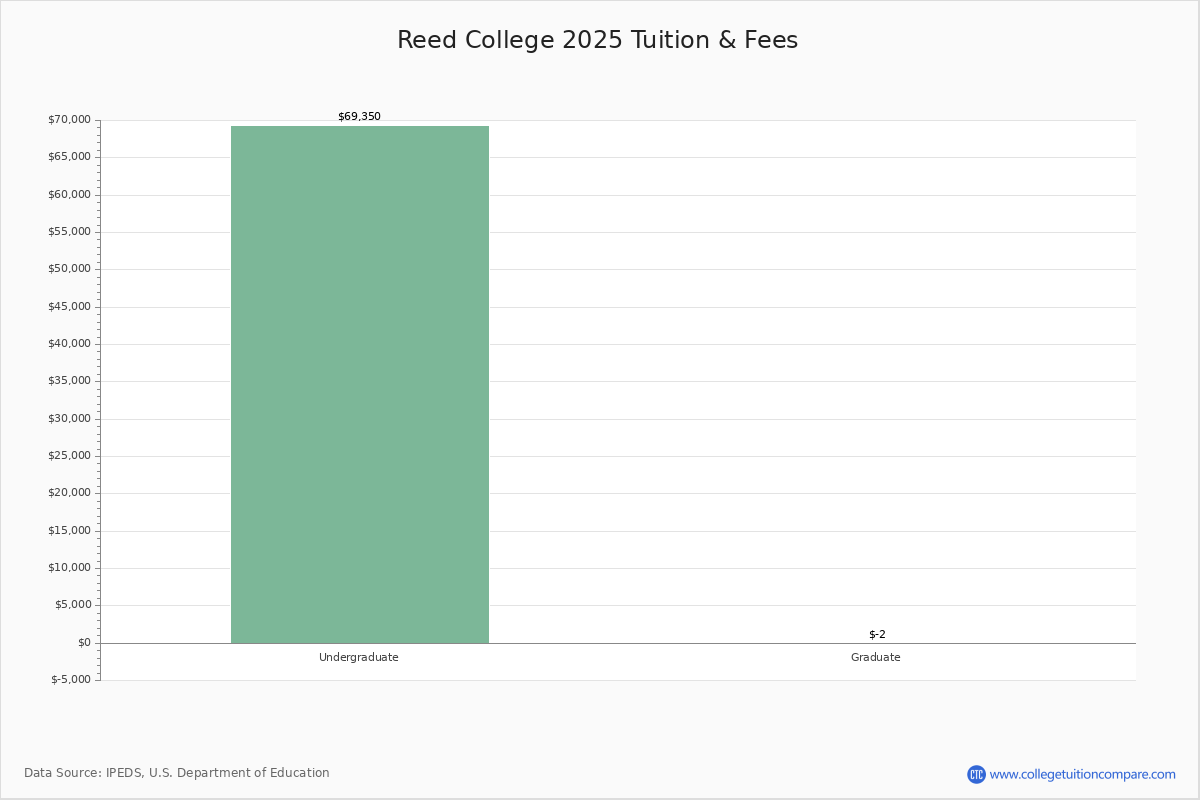Image resolution: width=1200 pixels, height=800 pixels.
Task: Select the $-5,000 y-axis label
Action: pos(71,680)
